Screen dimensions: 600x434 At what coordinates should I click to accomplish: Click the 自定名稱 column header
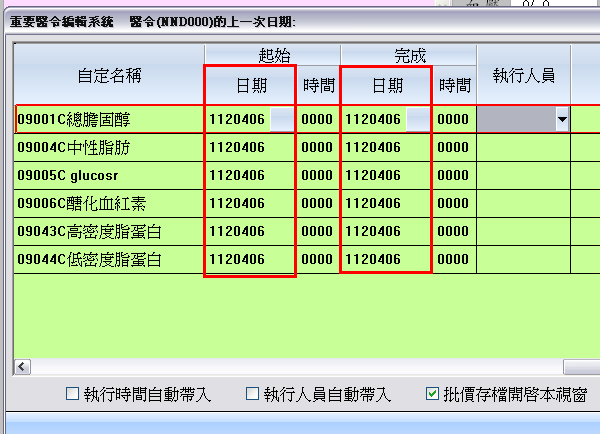(109, 74)
